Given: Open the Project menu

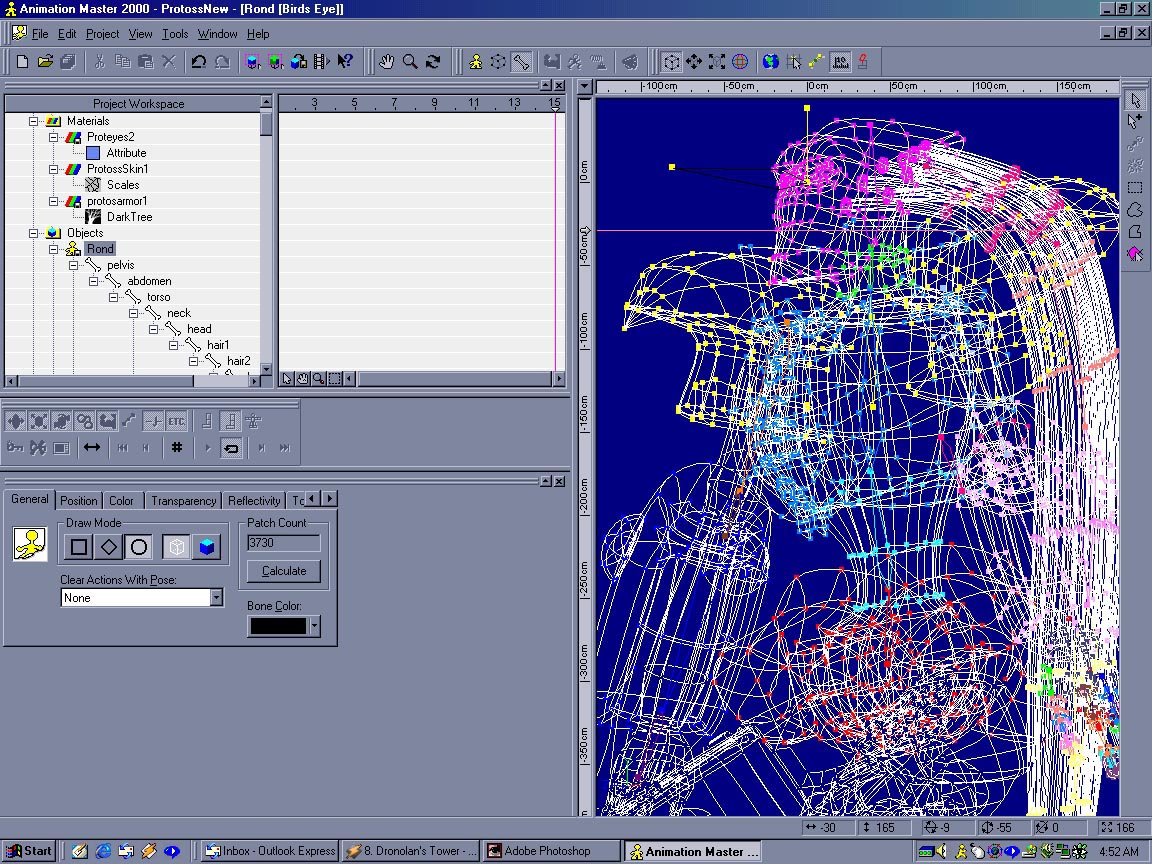Looking at the screenshot, I should click(x=102, y=34).
